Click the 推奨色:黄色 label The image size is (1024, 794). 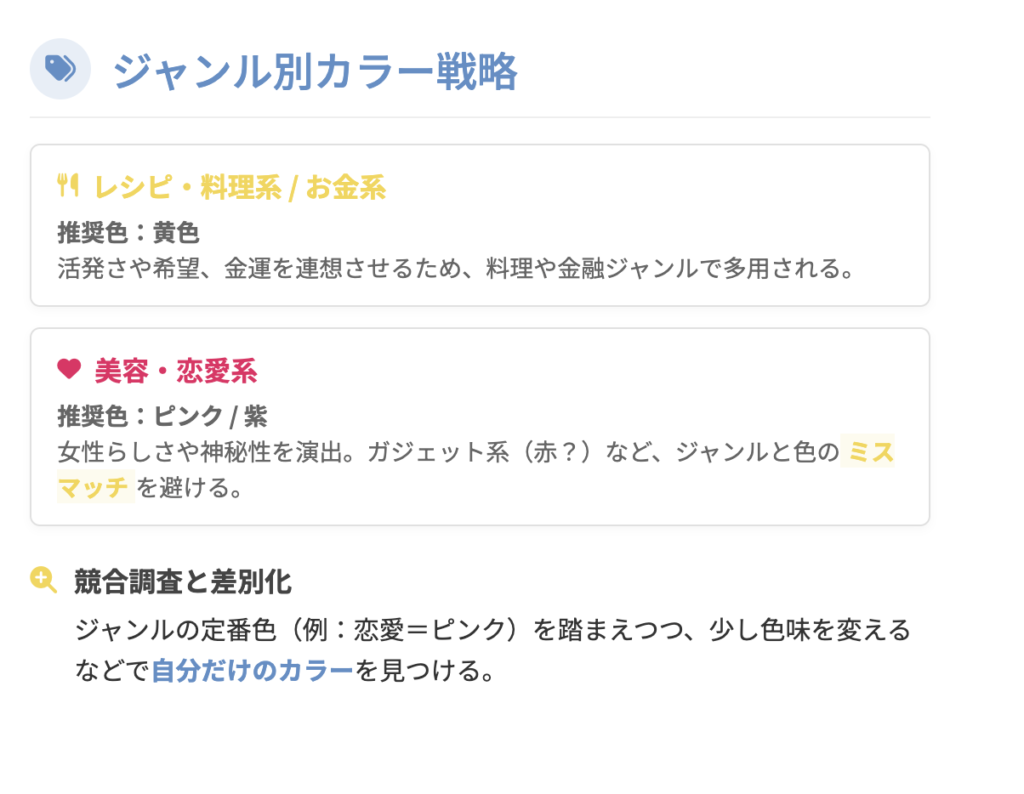128,233
